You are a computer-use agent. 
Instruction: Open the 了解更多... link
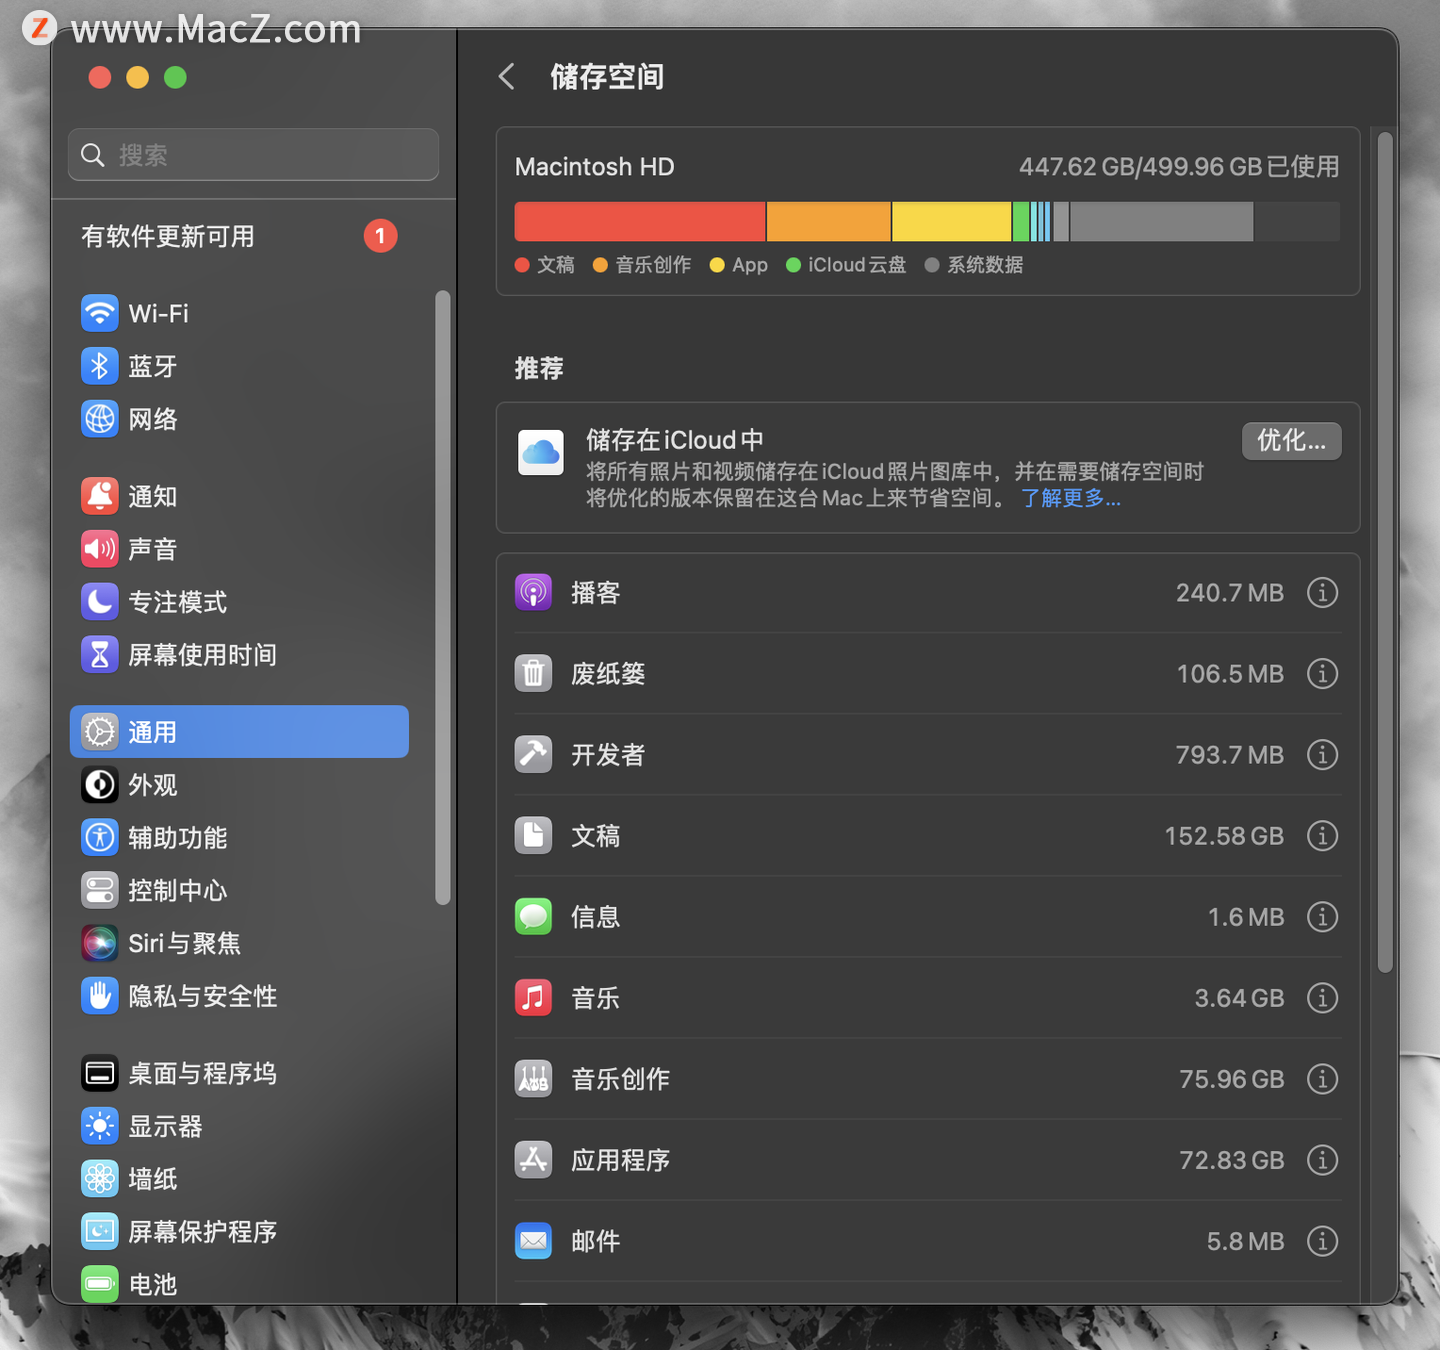coord(1071,498)
